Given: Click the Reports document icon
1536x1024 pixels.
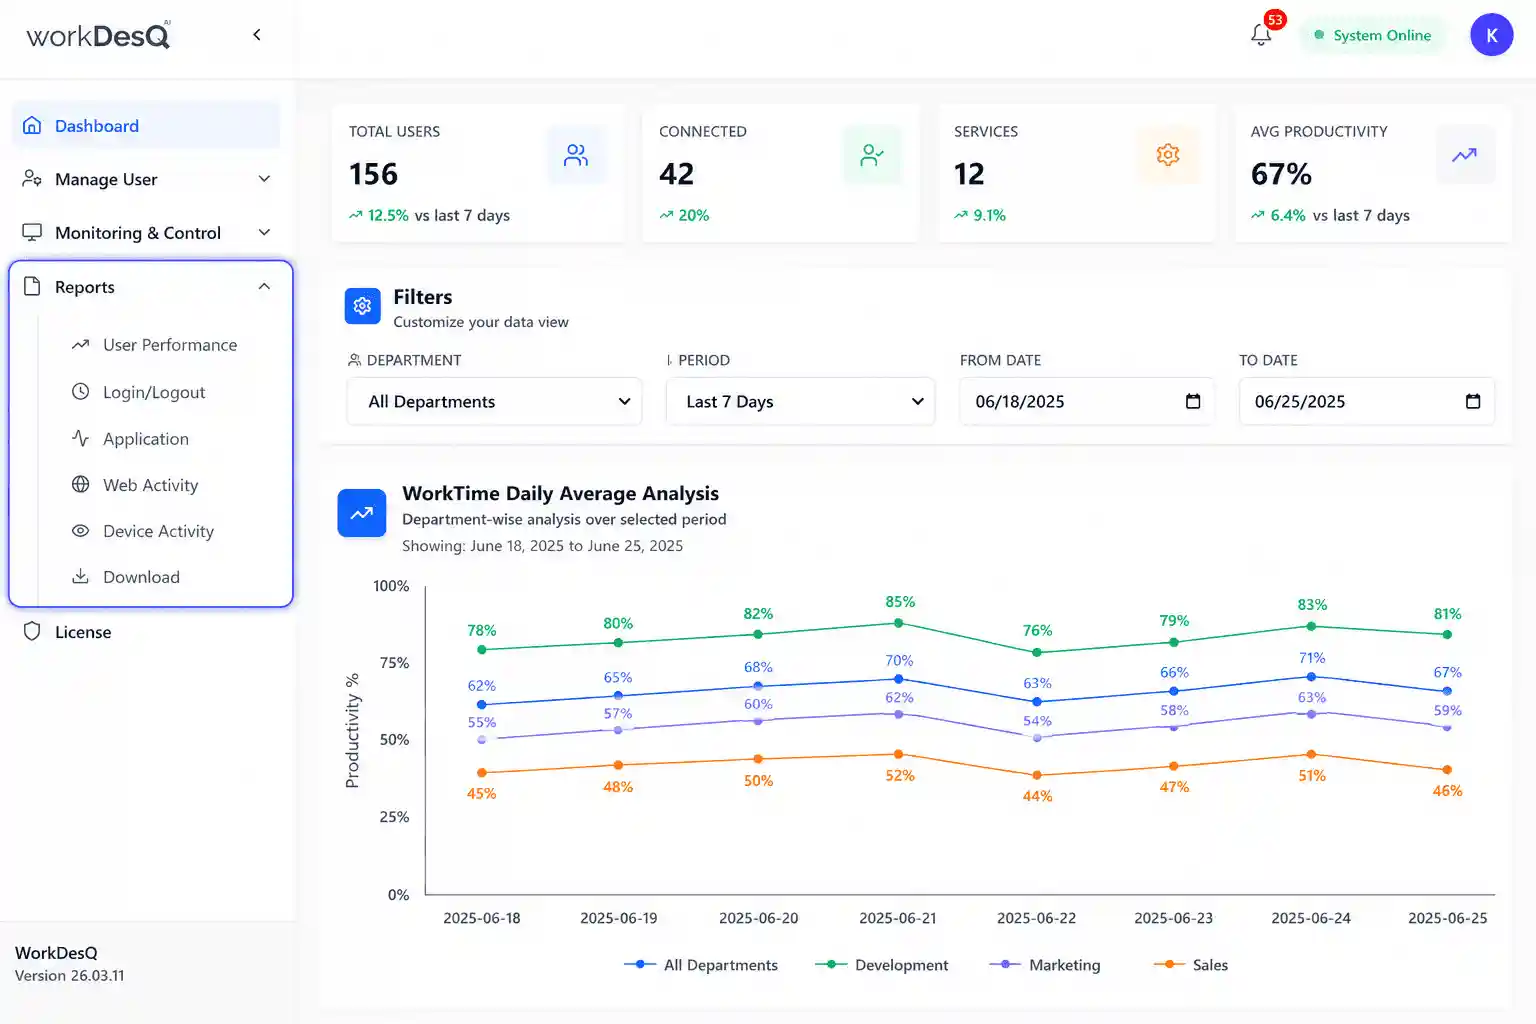Looking at the screenshot, I should click(x=32, y=286).
